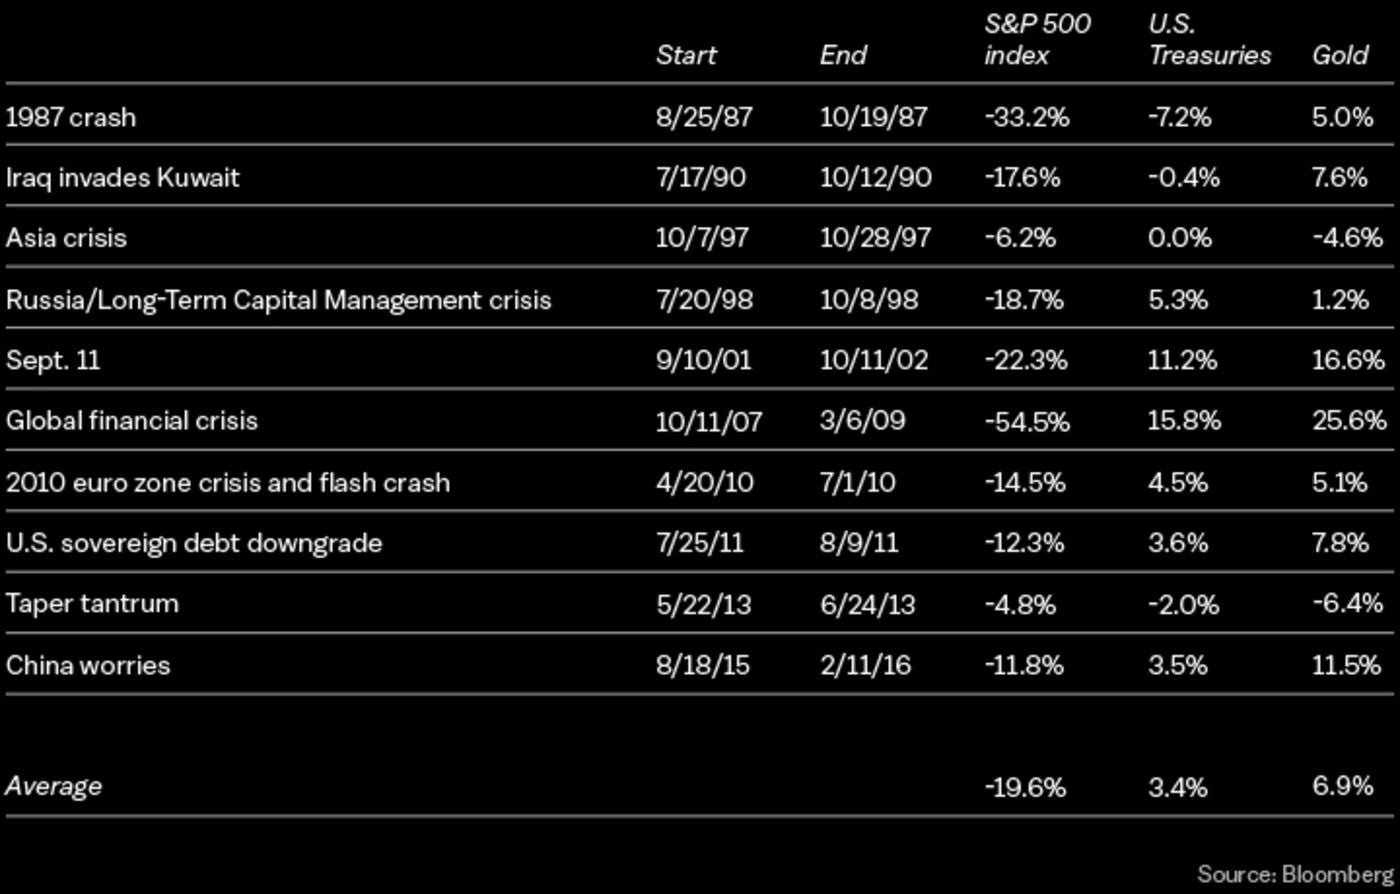Click the Taper tantrum row label

pyautogui.click(x=92, y=604)
